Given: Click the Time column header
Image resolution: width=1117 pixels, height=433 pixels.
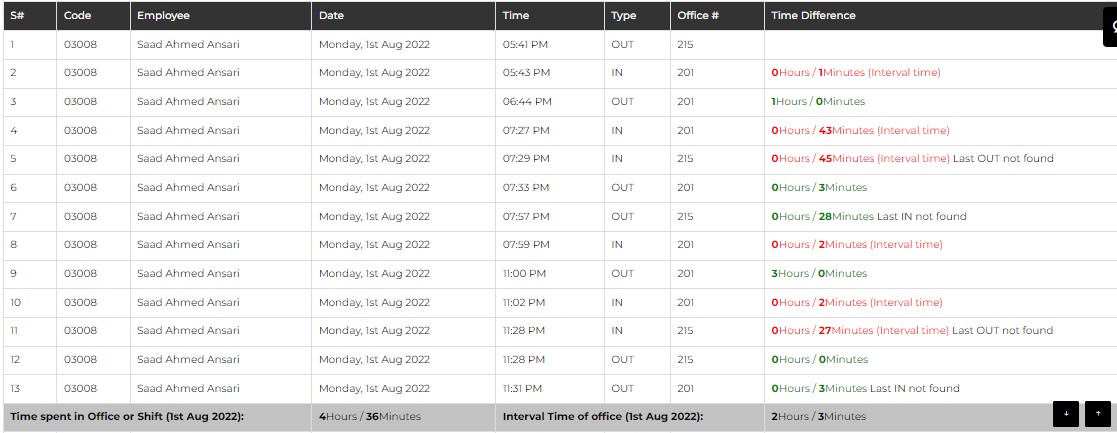Looking at the screenshot, I should point(516,16).
